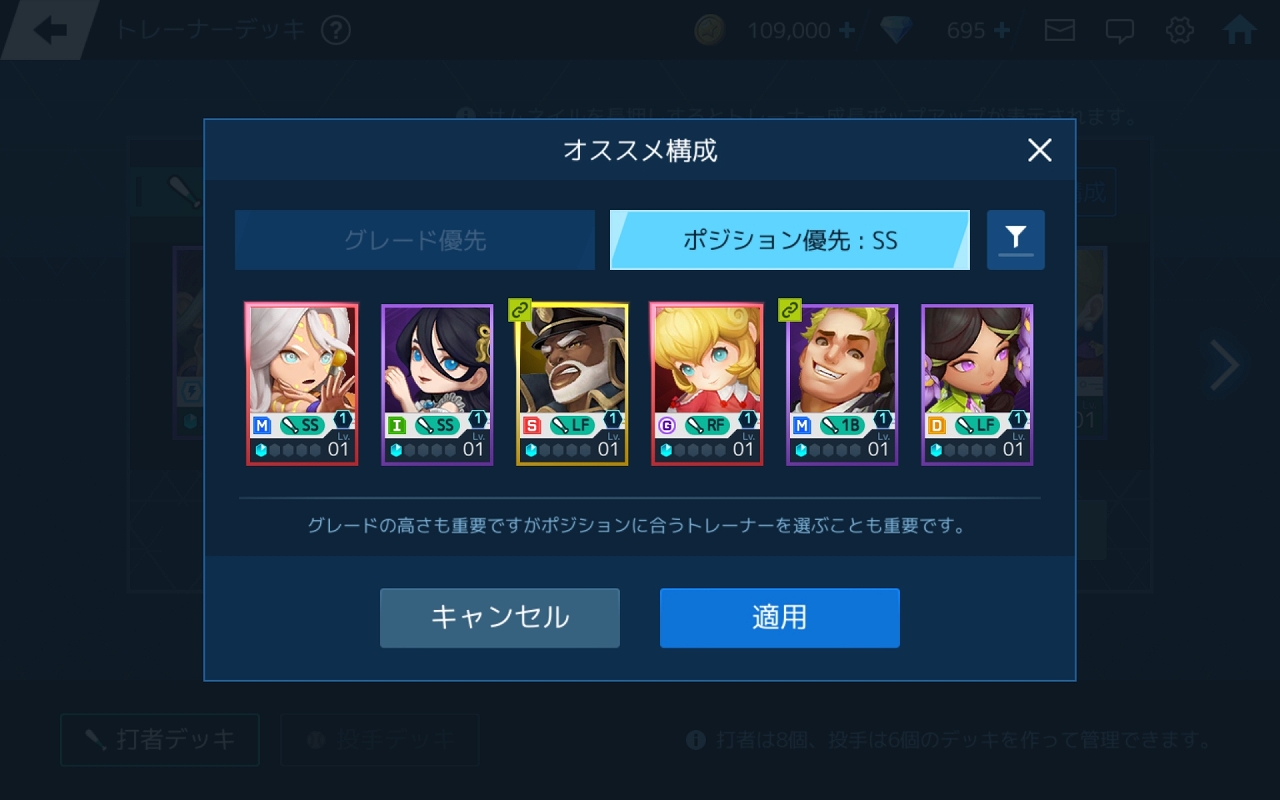This screenshot has width=1280, height=800.
Task: Apply the recommended deck with 適用
Action: click(780, 618)
